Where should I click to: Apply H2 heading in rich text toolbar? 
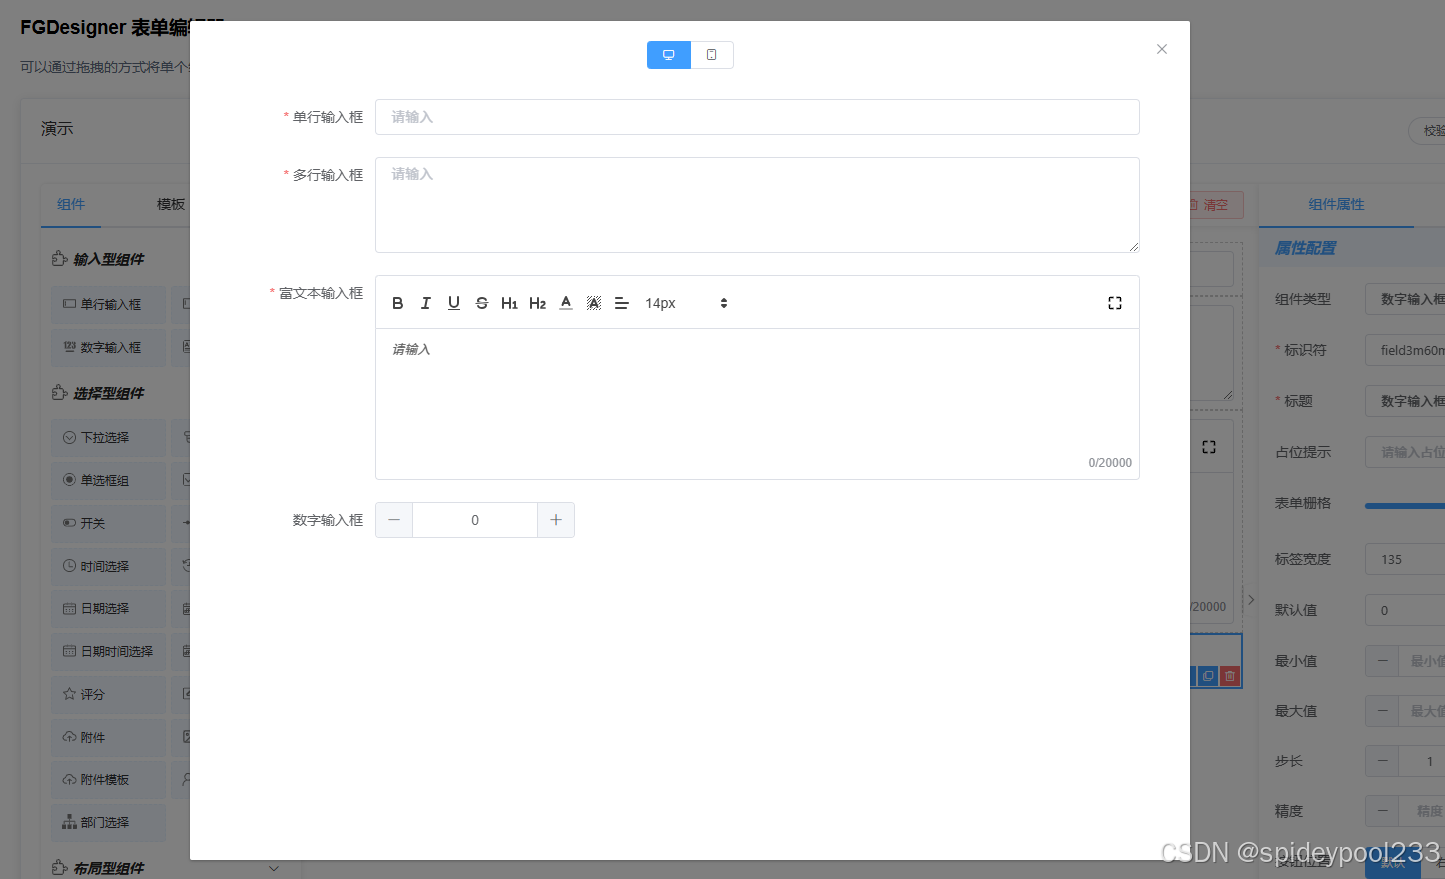[538, 303]
